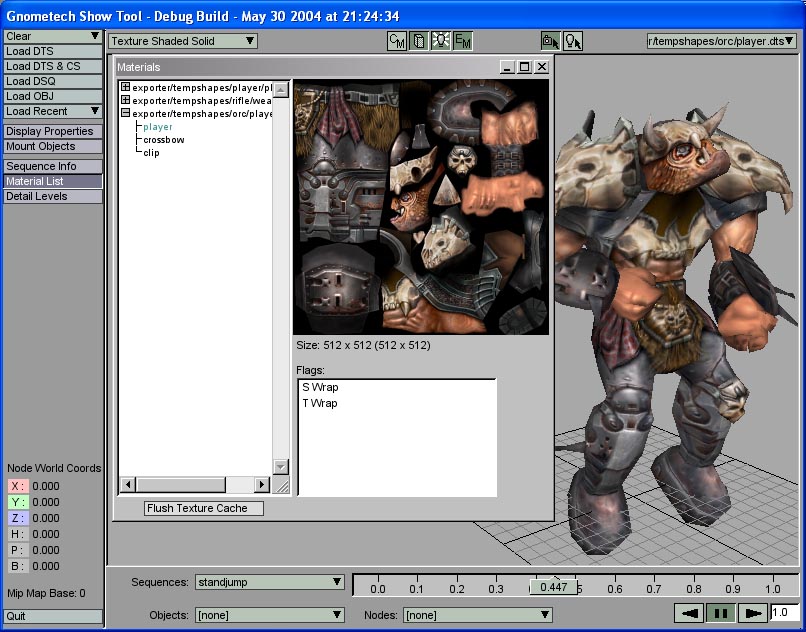This screenshot has height=632, width=806.
Task: Click the 0.447 timeline slider thumb
Action: 554,587
